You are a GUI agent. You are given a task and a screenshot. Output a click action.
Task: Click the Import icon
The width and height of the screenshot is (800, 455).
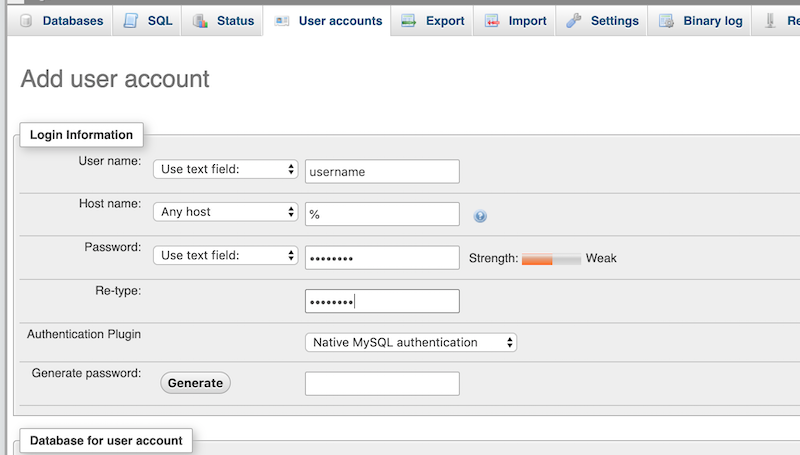(x=492, y=21)
